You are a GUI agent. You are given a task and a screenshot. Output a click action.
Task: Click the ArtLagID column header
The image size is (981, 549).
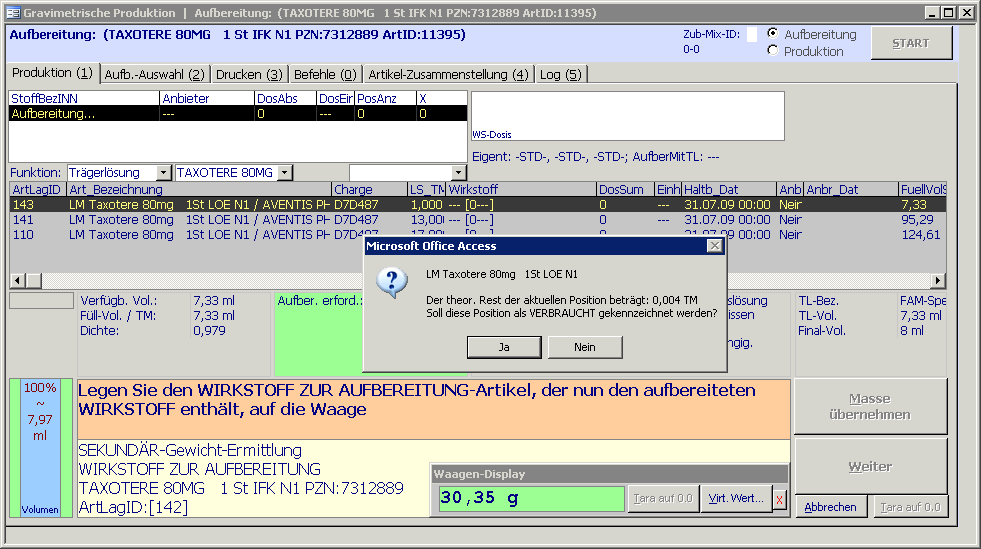click(x=38, y=189)
